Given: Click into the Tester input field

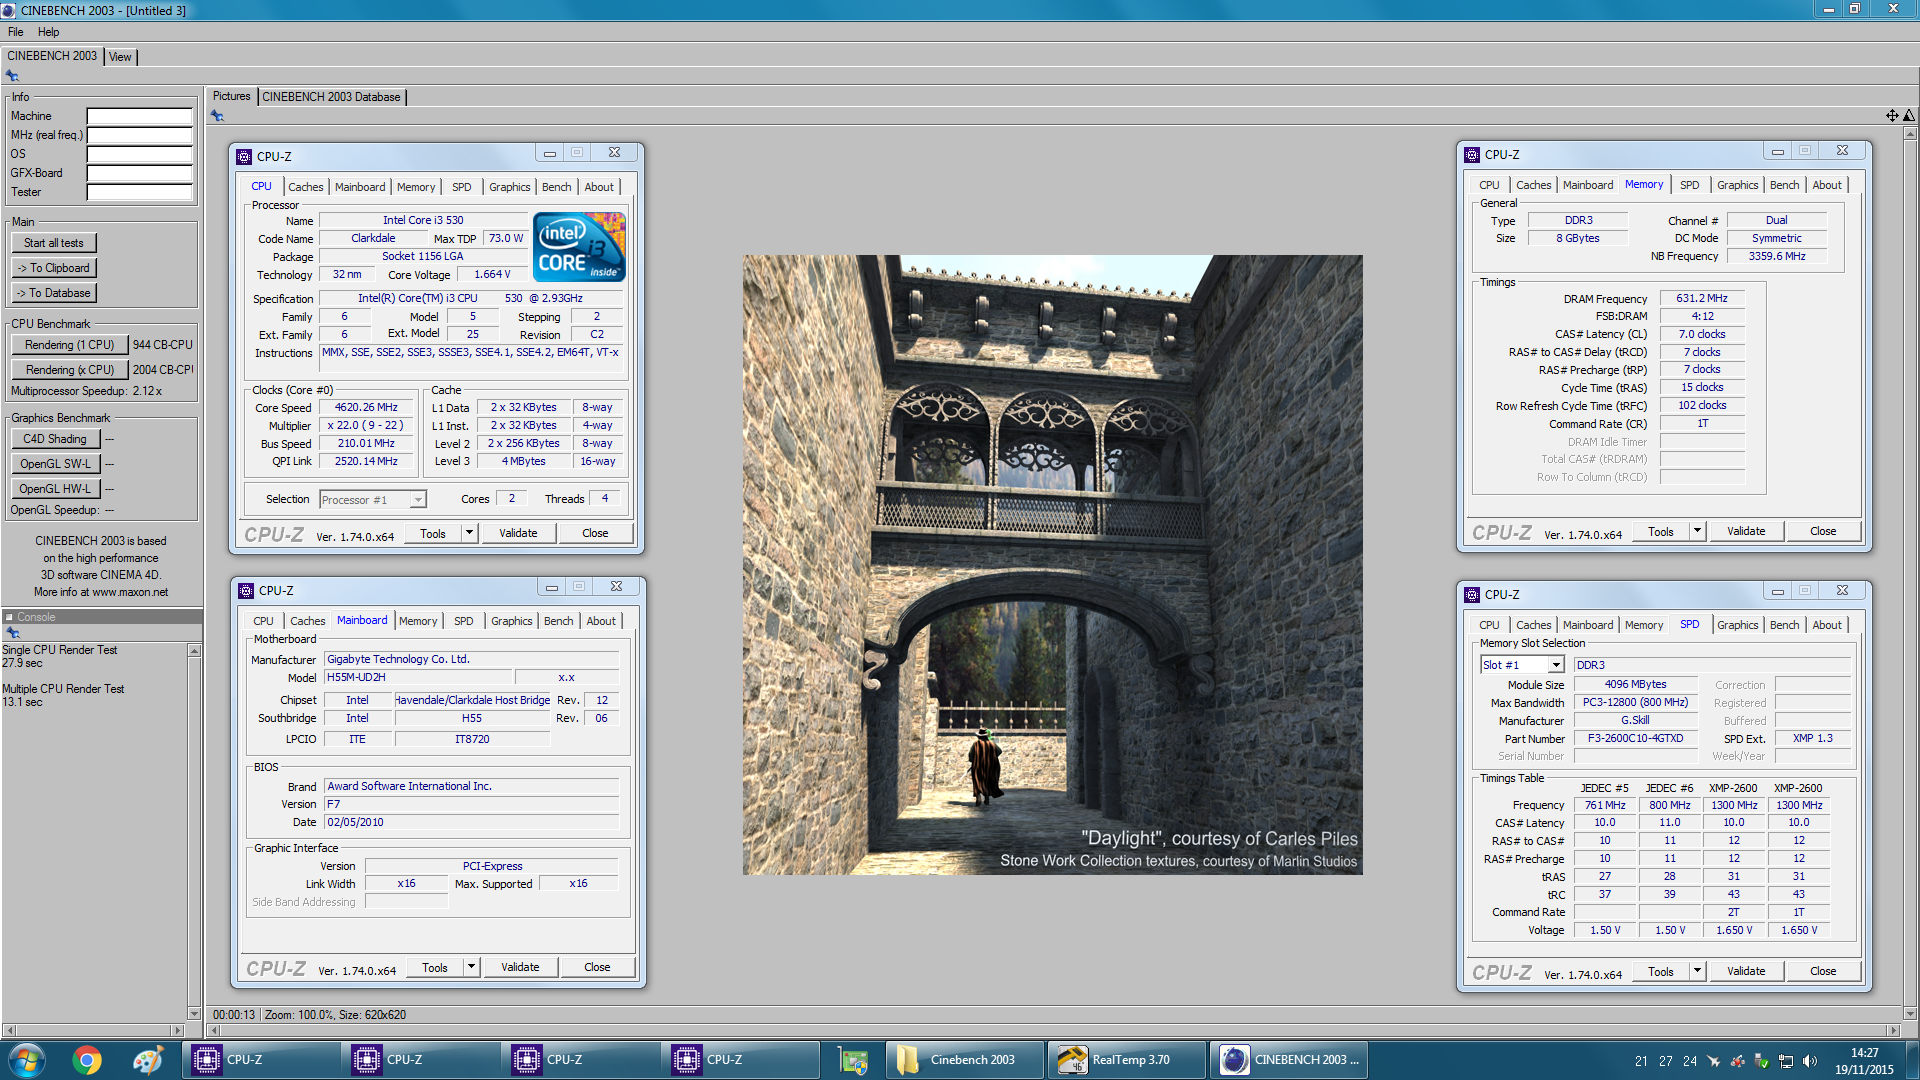Looking at the screenshot, I should pyautogui.click(x=140, y=192).
